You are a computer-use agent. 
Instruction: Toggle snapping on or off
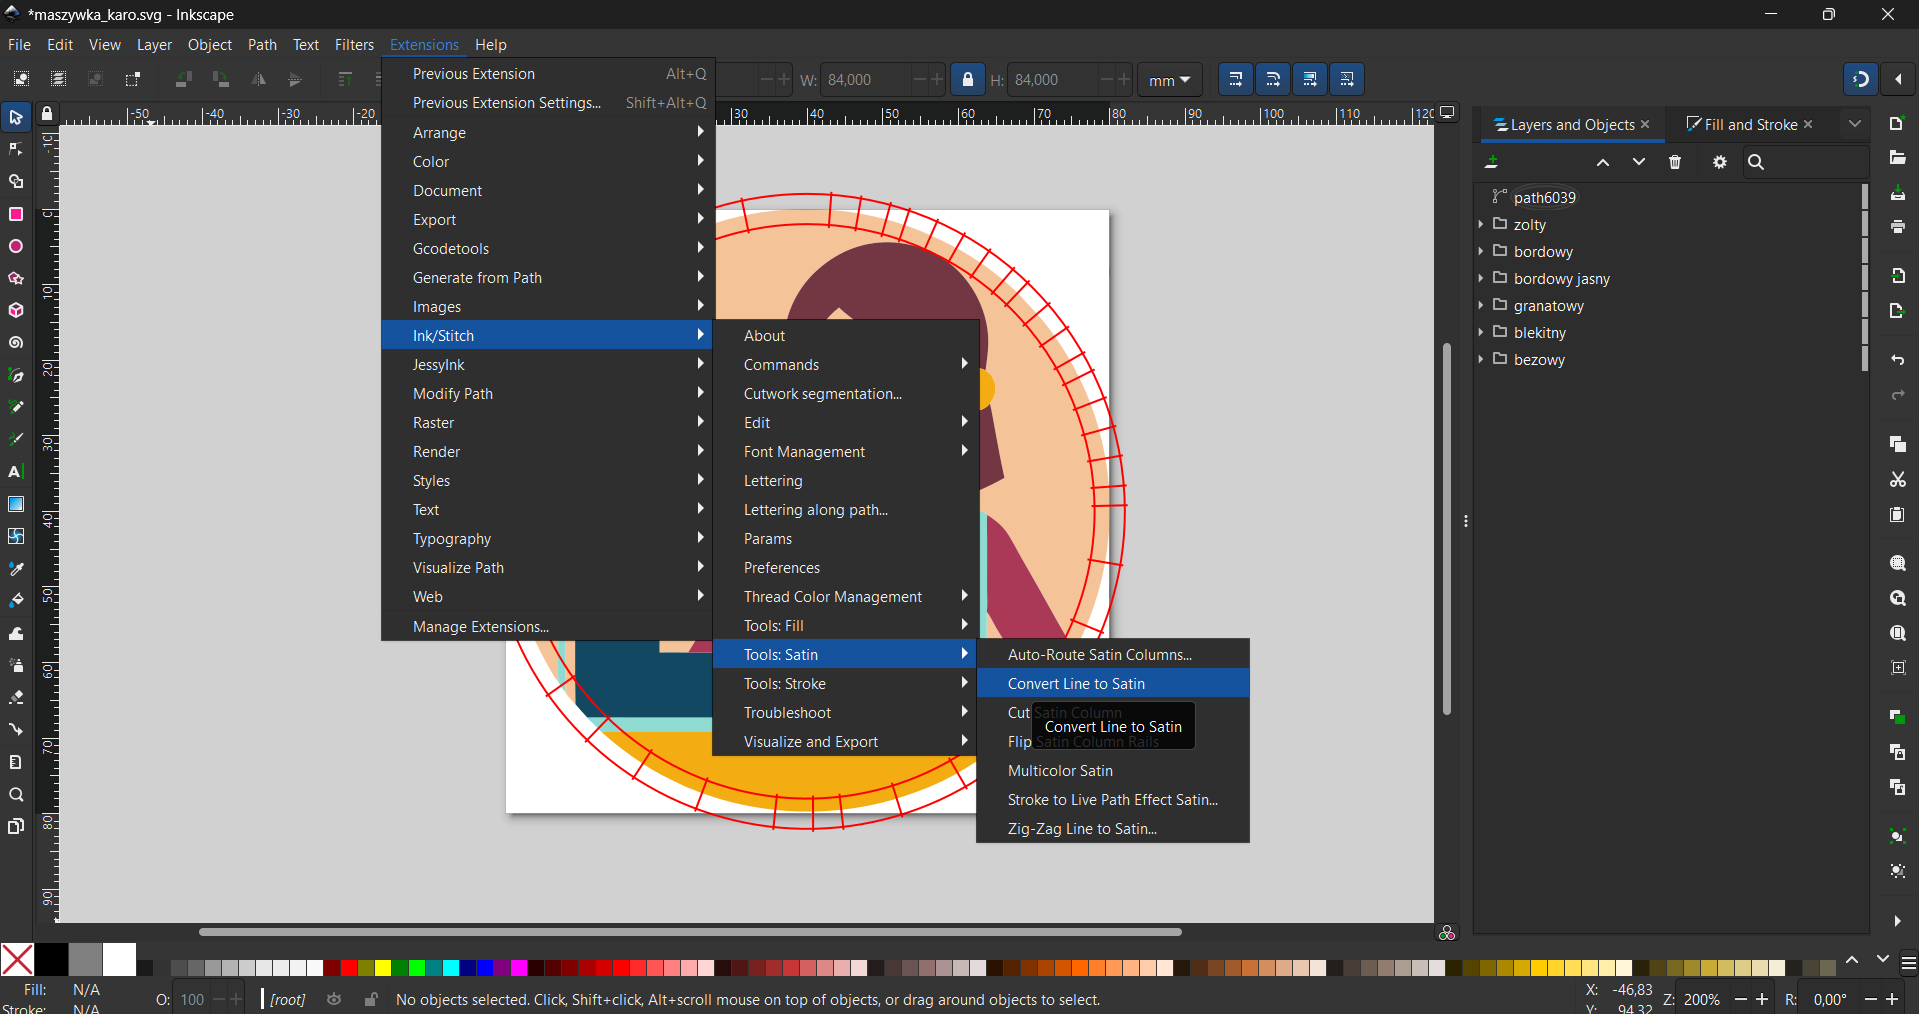pos(1861,79)
